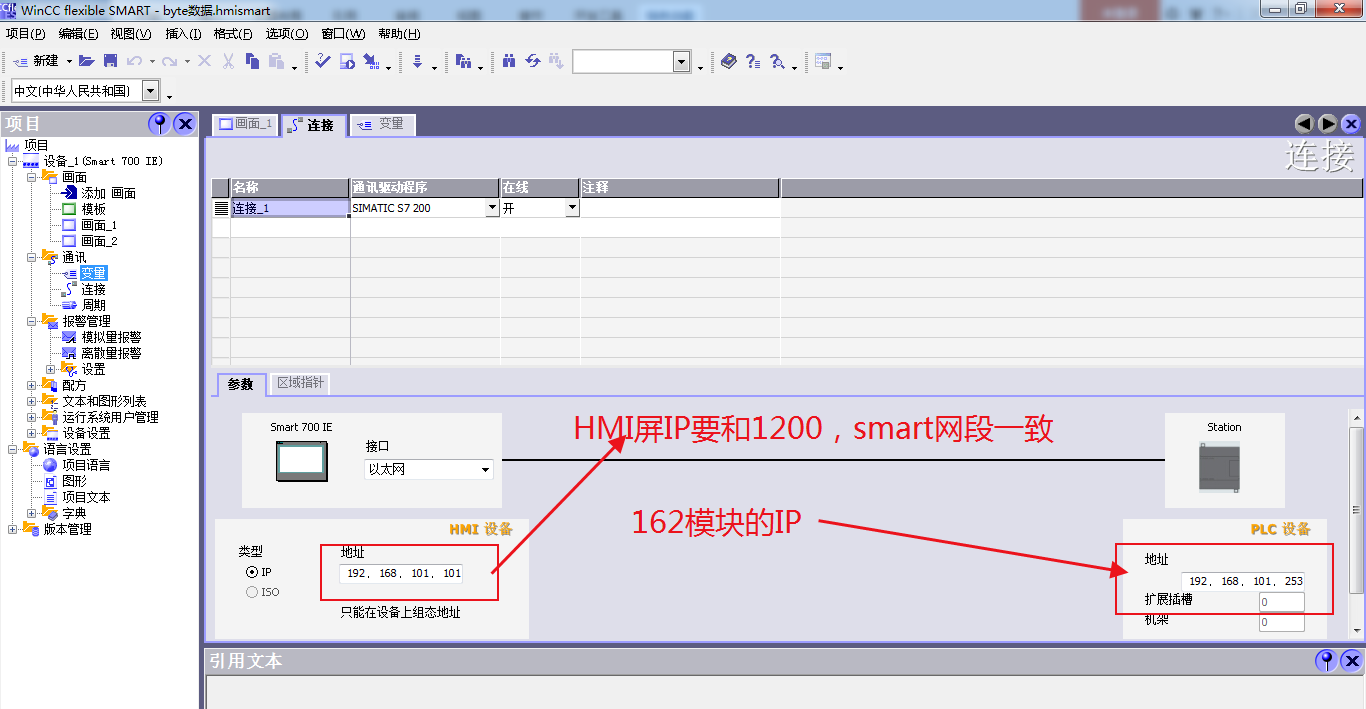Viewport: 1366px width, 709px height.
Task: Select 模拟量报警 in the project tree
Action: (x=111, y=337)
